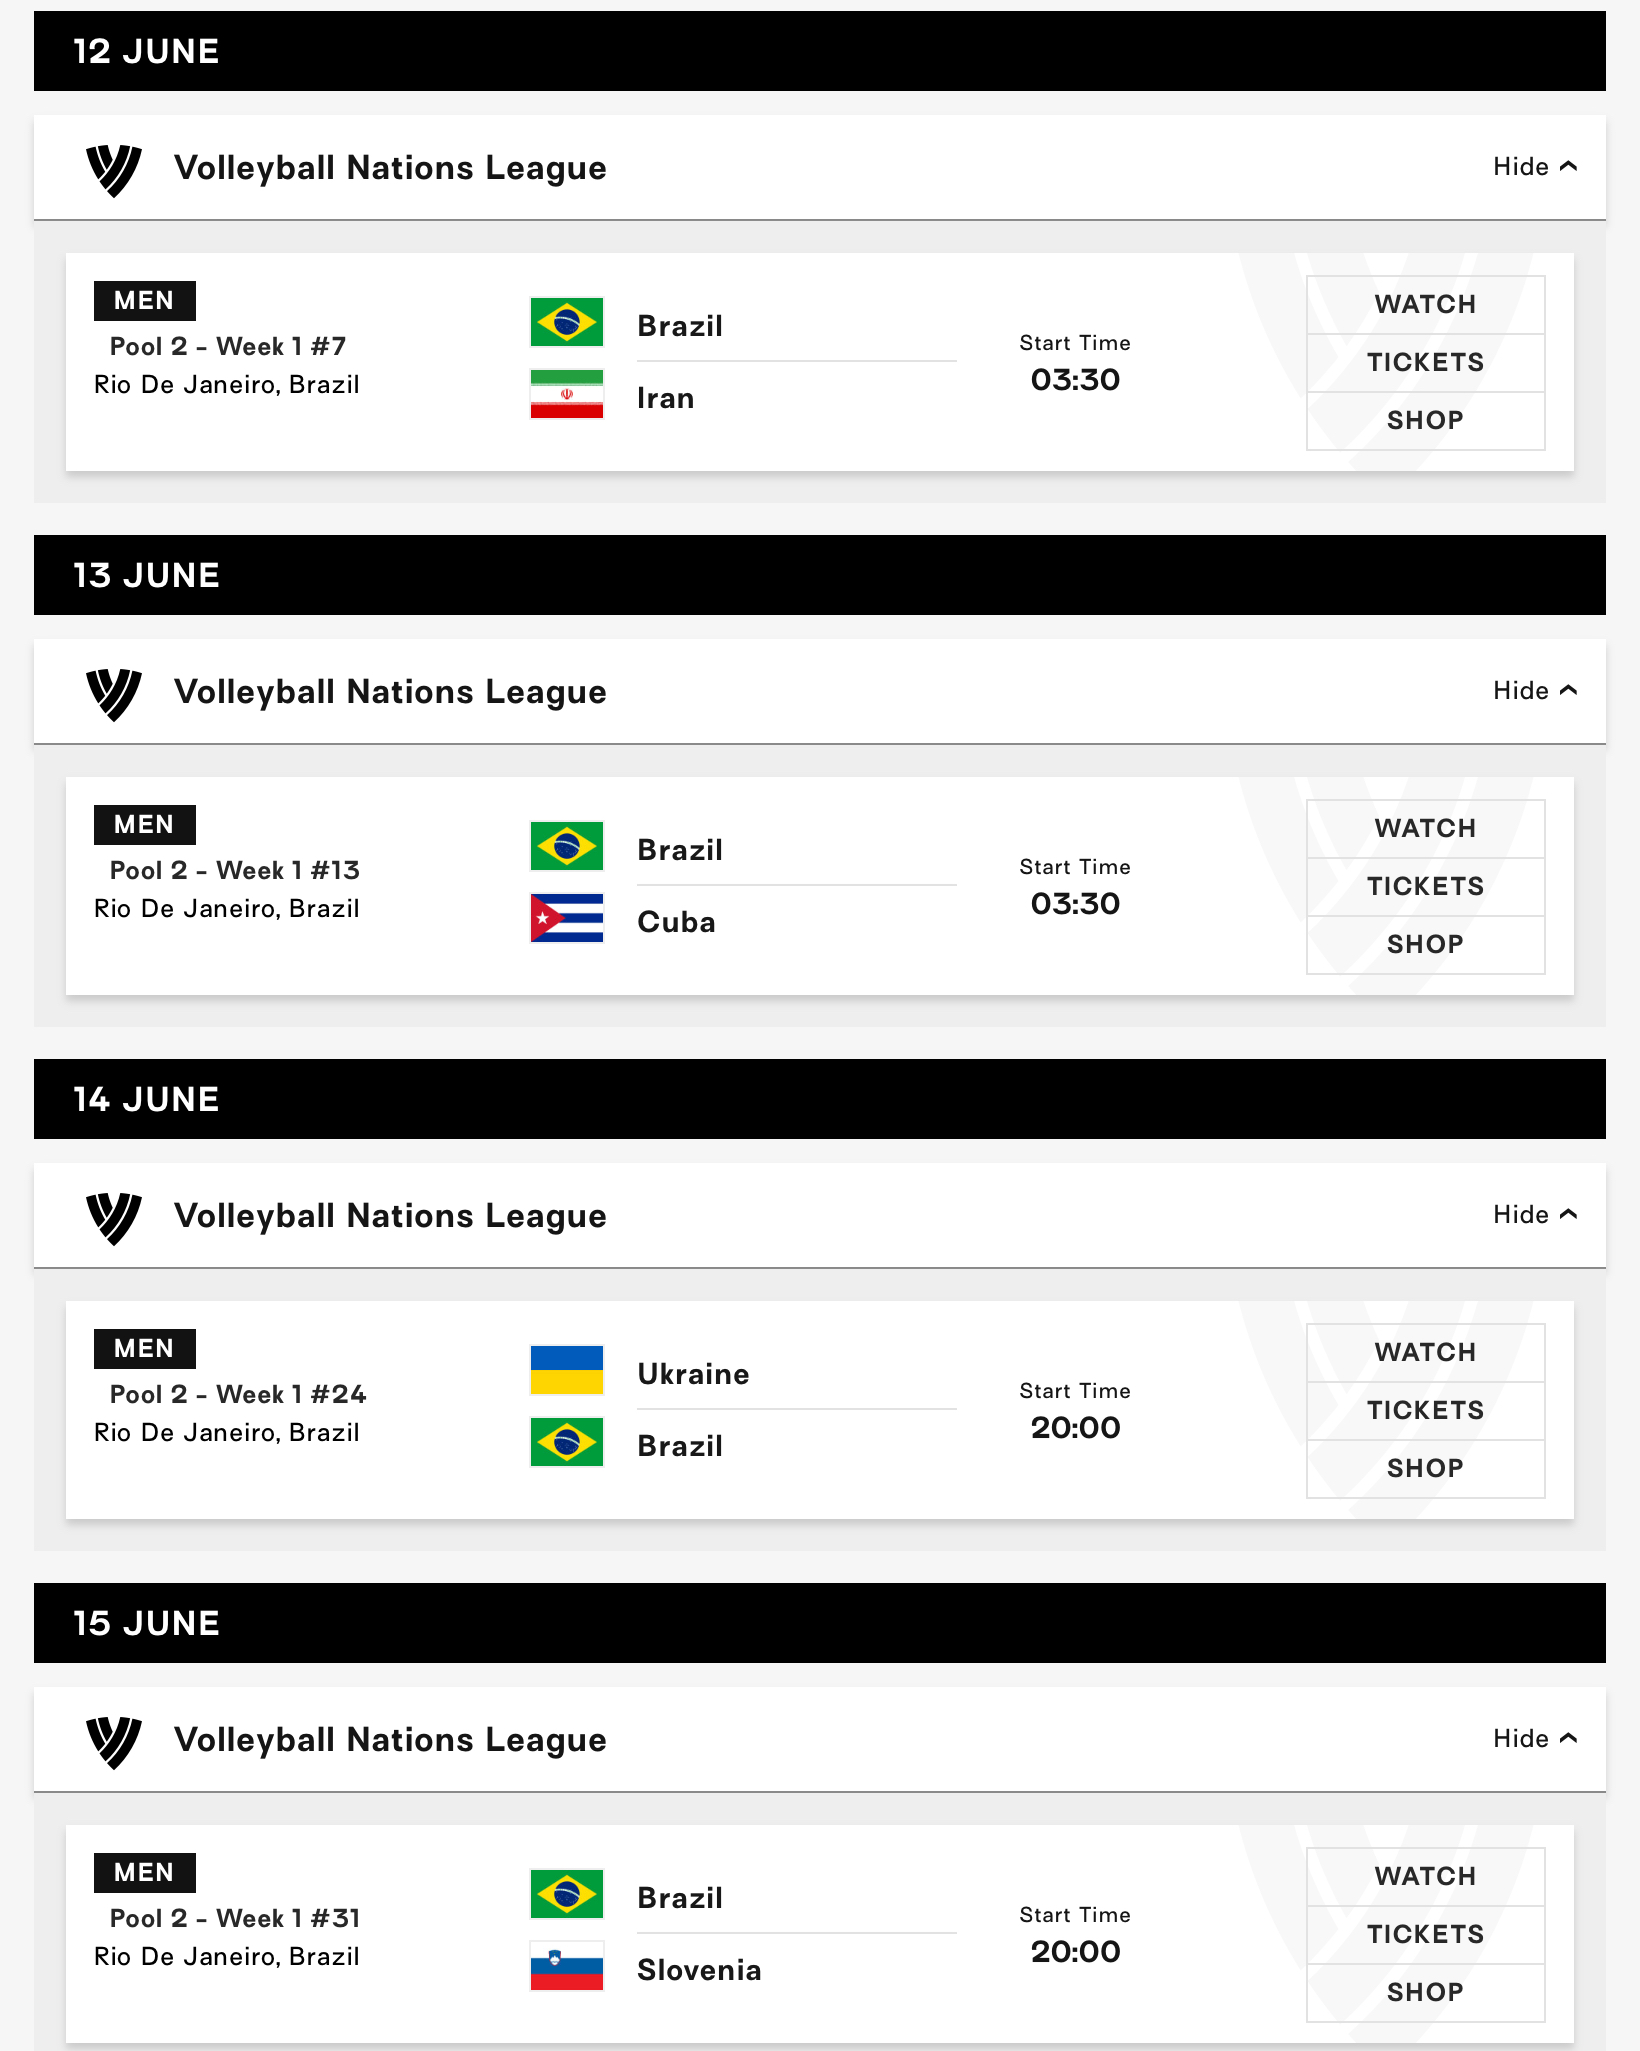Click Brazil's flag in the Brazil vs Cuba match

coord(567,846)
